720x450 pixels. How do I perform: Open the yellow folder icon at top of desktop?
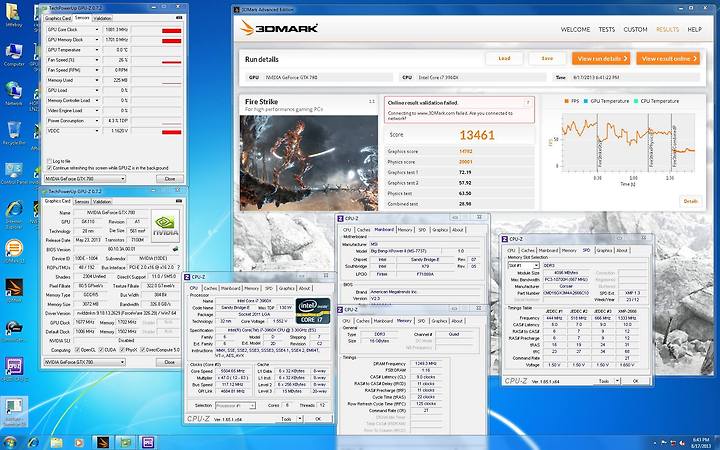point(13,16)
